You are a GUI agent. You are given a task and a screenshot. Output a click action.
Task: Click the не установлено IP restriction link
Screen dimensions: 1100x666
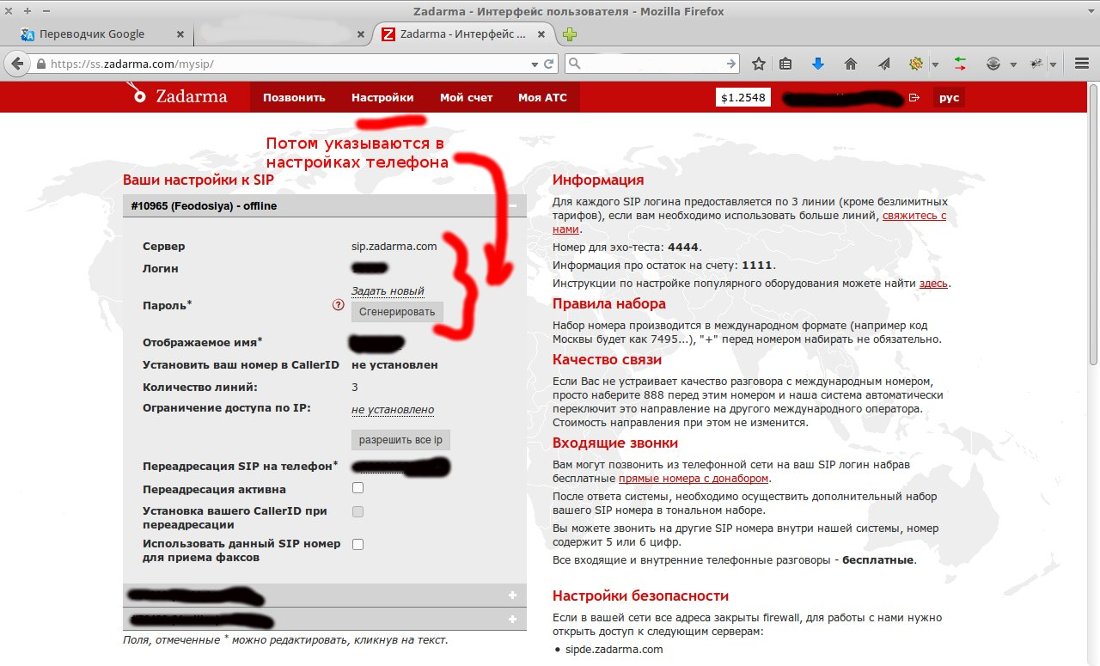[x=393, y=409]
